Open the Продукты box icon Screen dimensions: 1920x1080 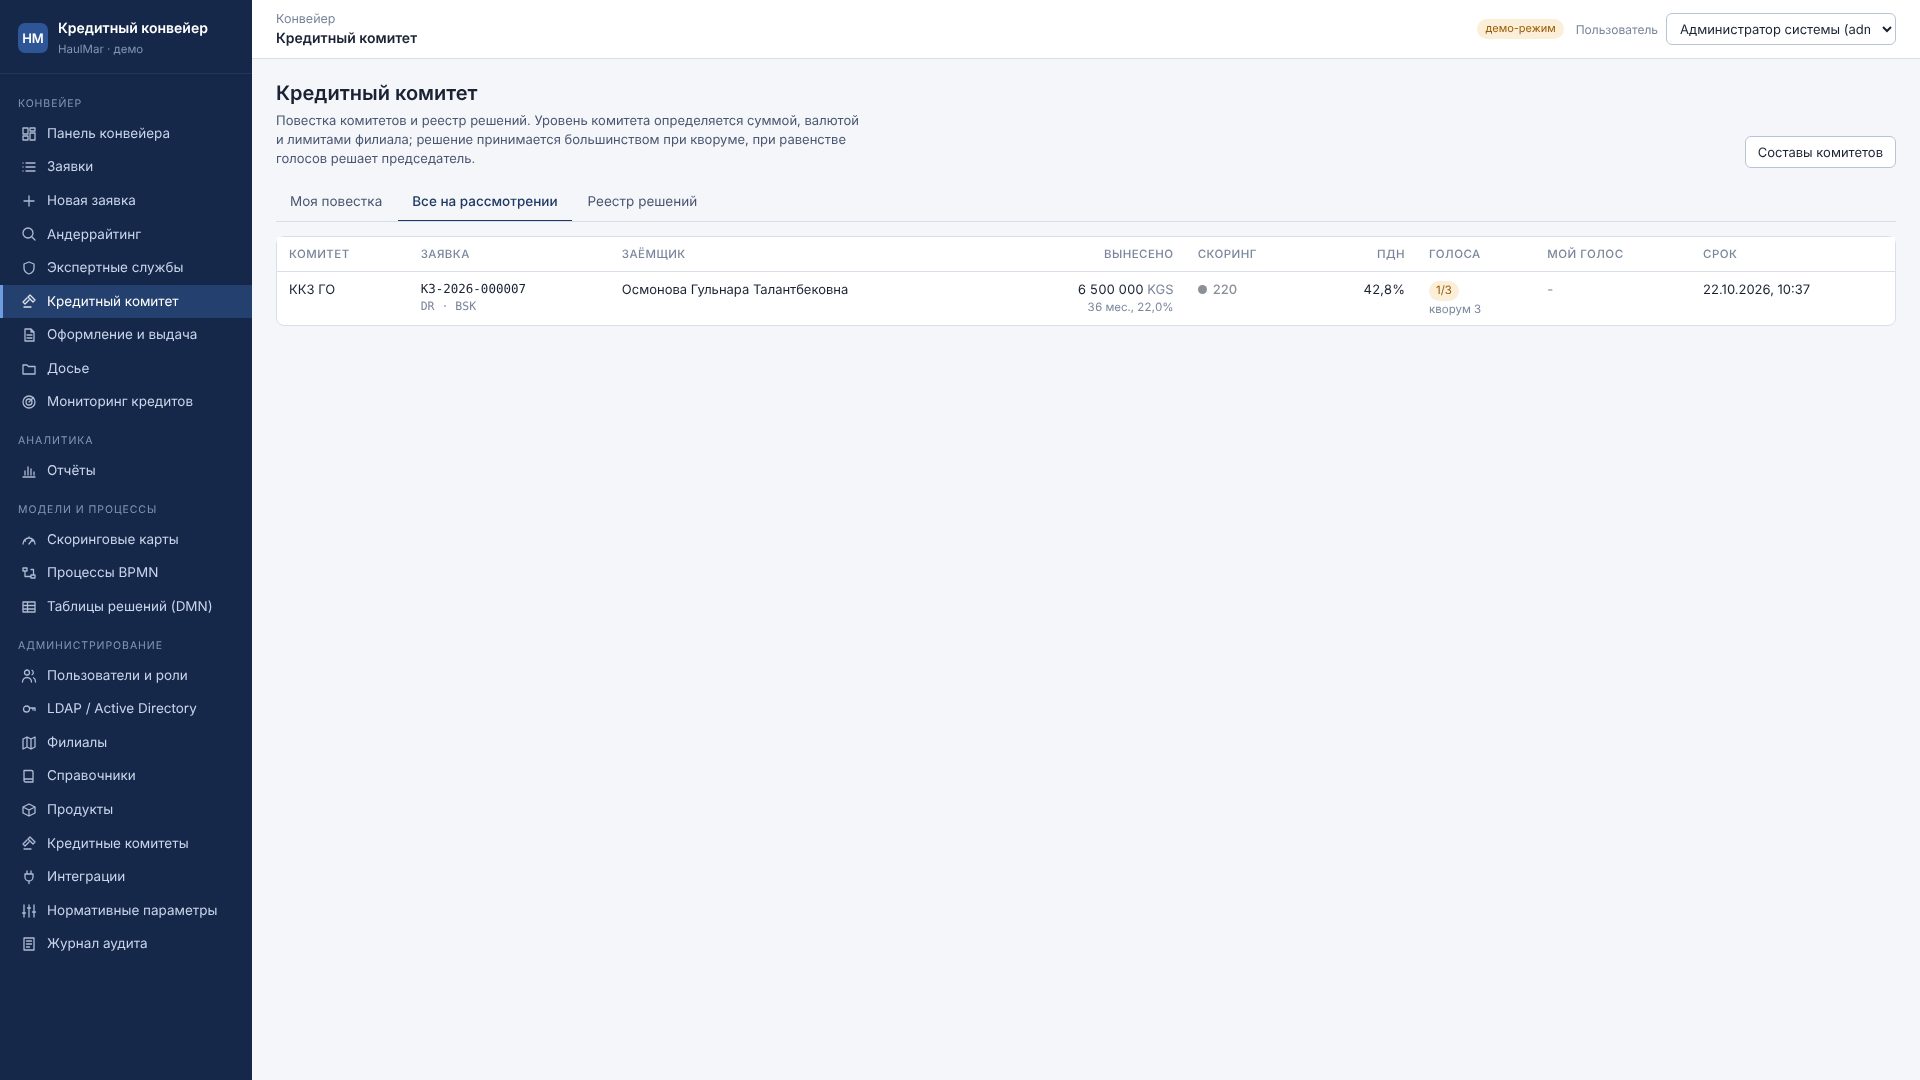[29, 810]
